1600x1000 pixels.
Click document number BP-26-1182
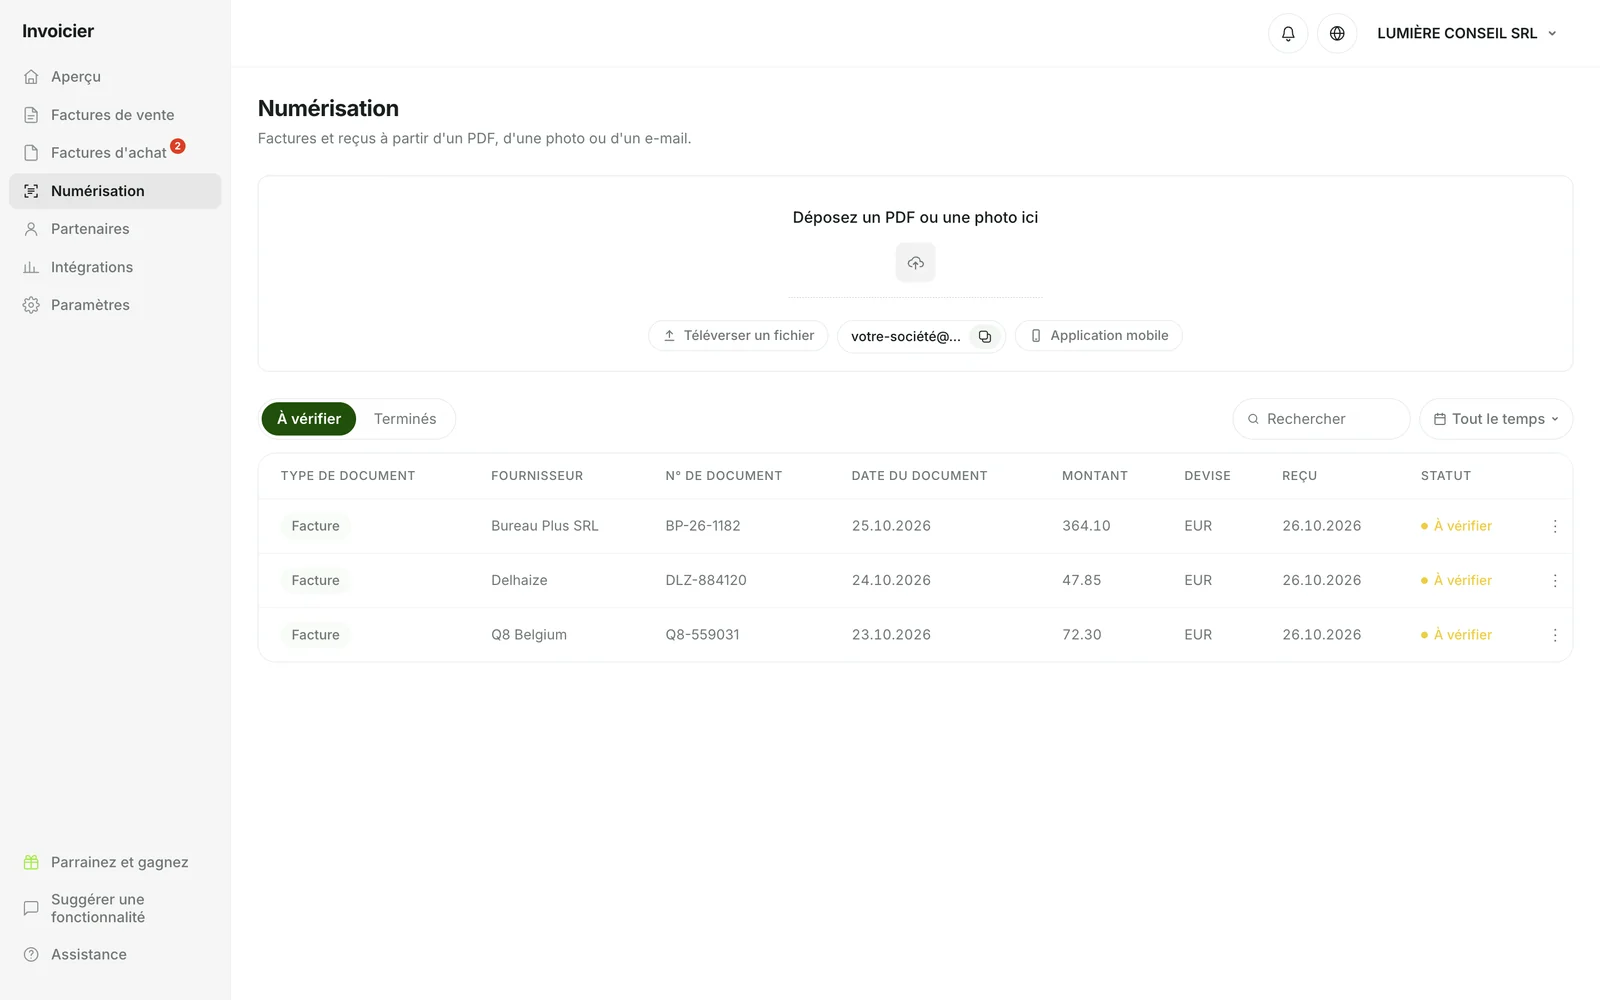[703, 526]
